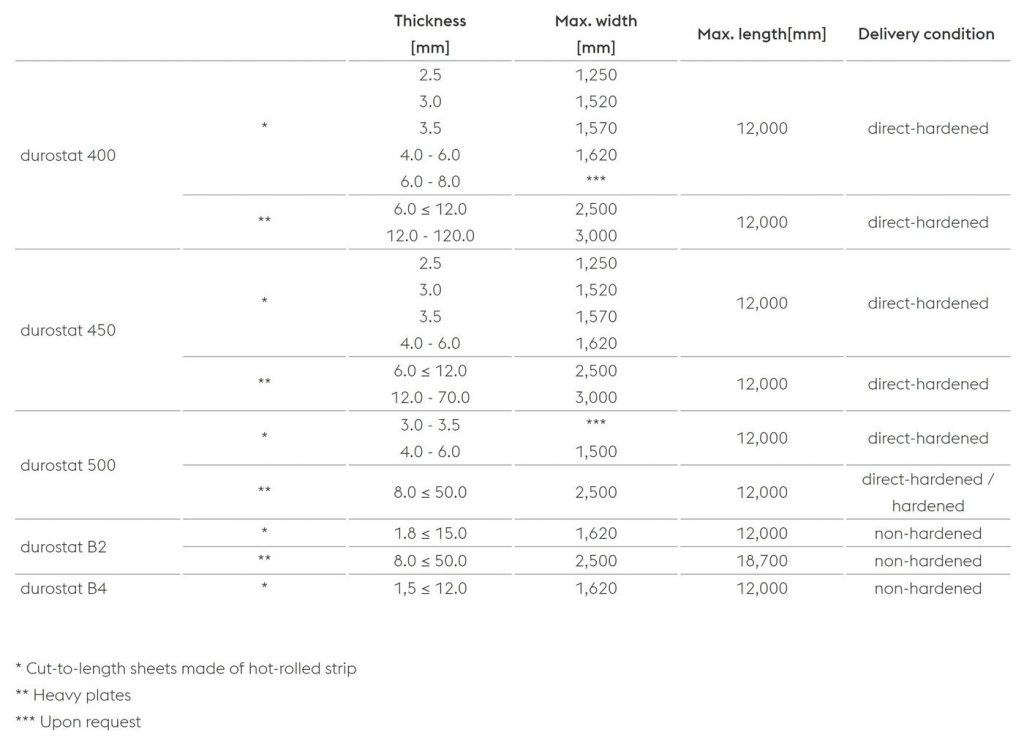Select the Heavy plates footnote

pos(73,695)
